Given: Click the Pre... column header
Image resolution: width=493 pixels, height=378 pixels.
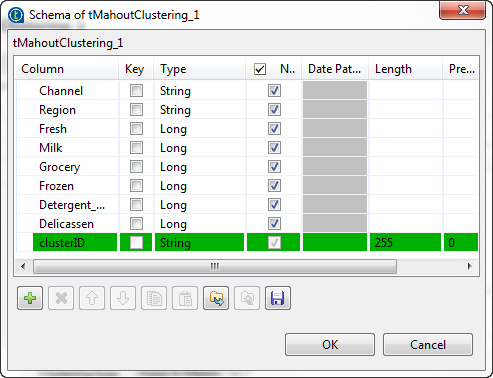Looking at the screenshot, I should 461,69.
